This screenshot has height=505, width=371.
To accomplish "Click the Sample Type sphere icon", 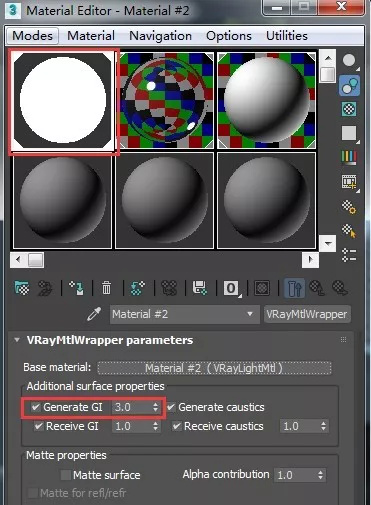I will tap(349, 61).
